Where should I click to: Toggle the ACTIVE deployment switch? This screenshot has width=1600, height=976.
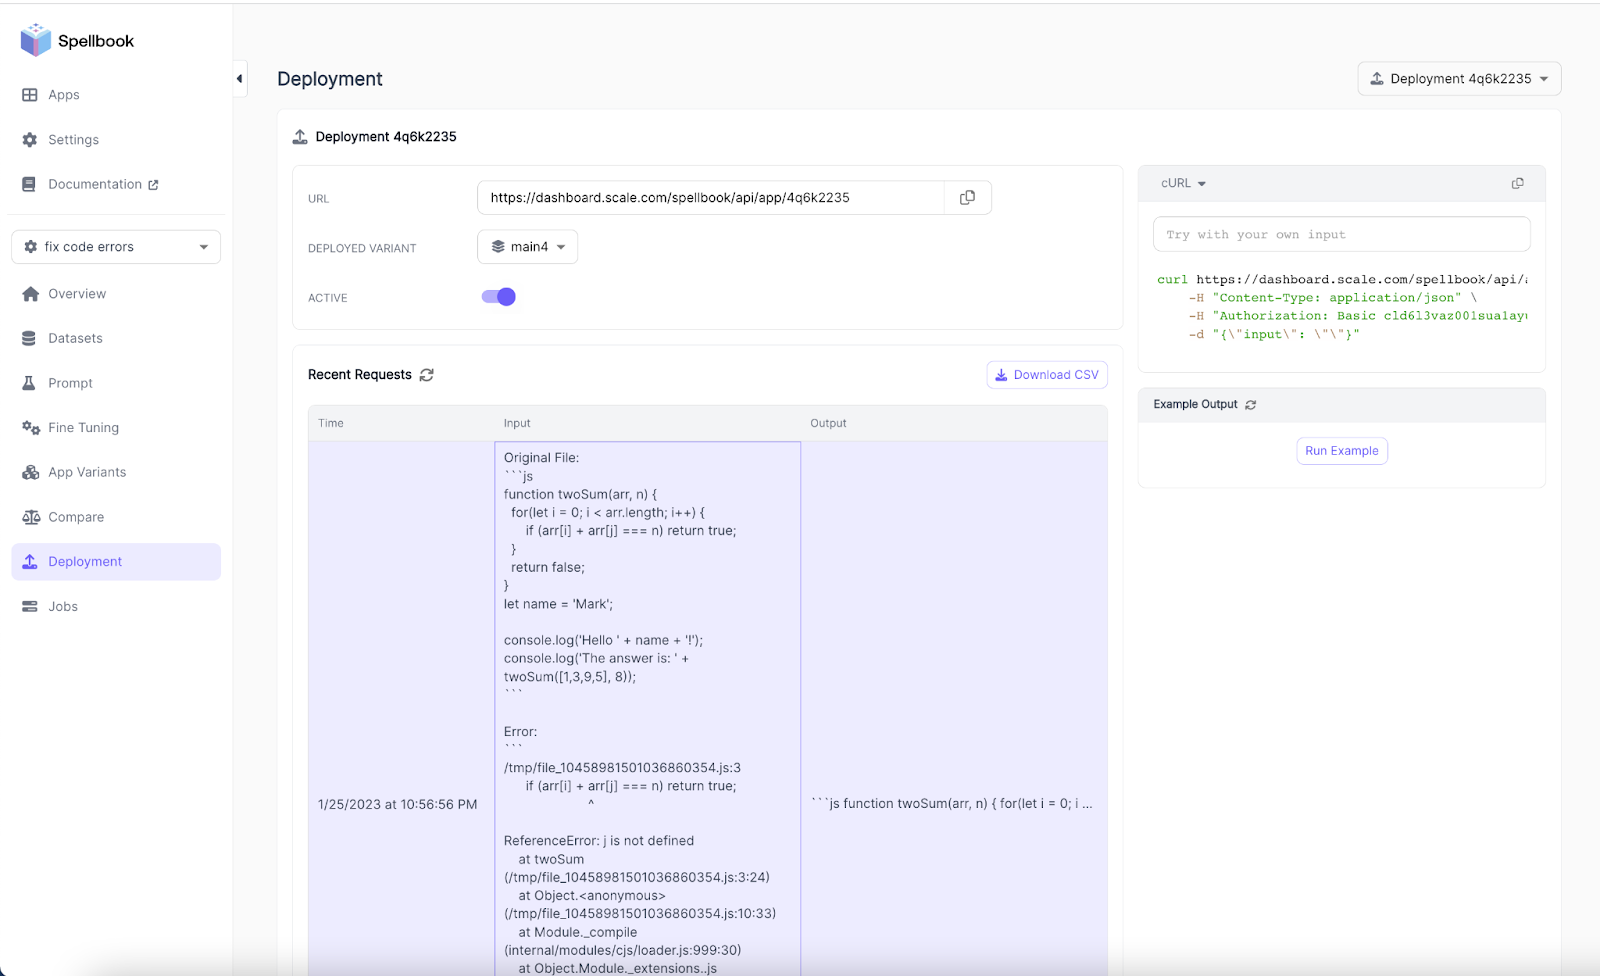pyautogui.click(x=498, y=297)
